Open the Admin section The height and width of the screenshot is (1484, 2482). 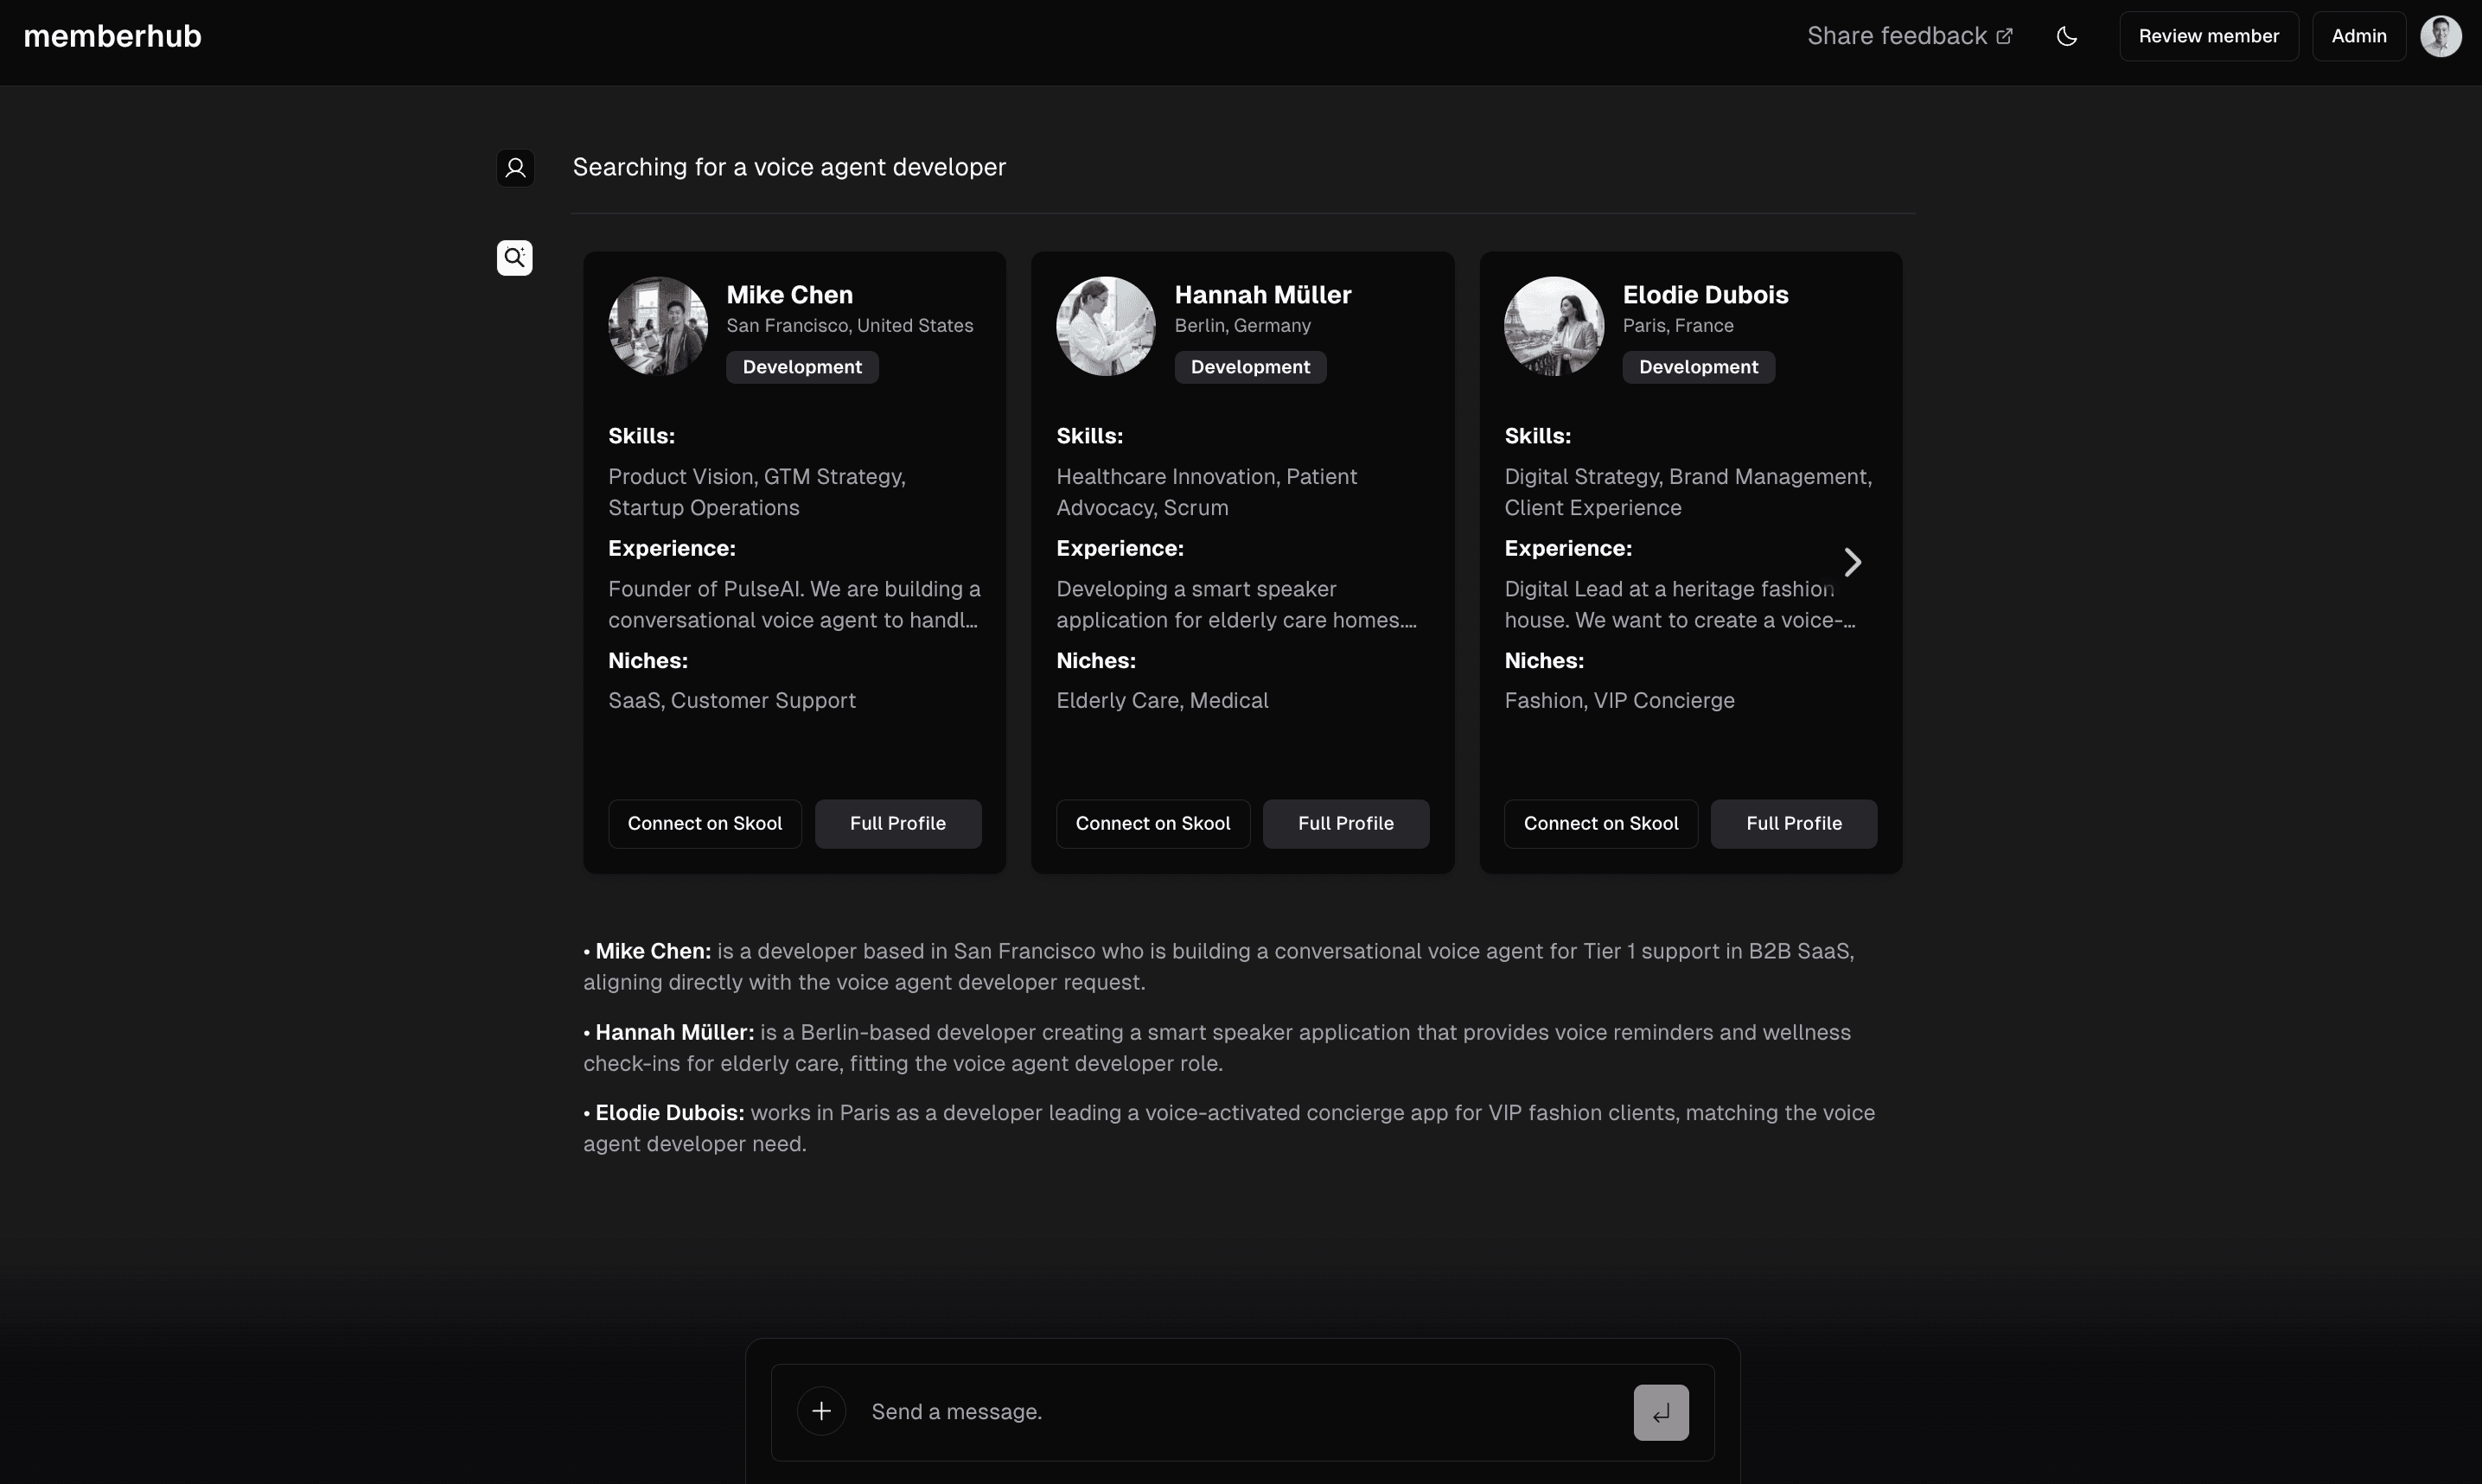(x=2358, y=35)
